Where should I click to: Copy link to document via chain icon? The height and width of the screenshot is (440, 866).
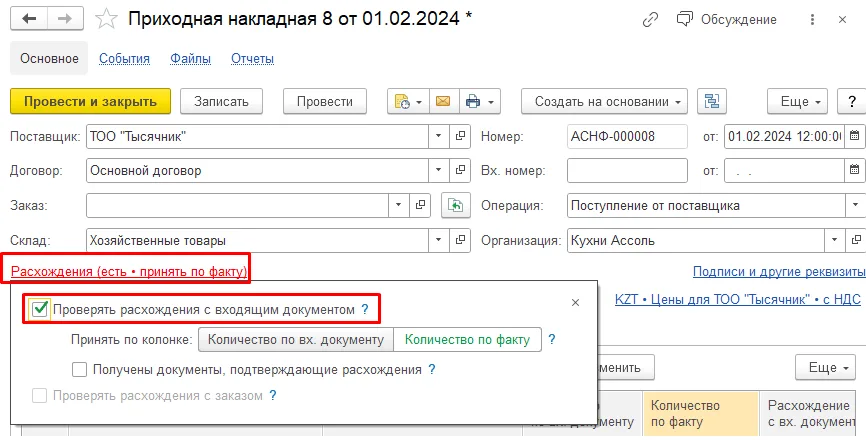pos(651,20)
